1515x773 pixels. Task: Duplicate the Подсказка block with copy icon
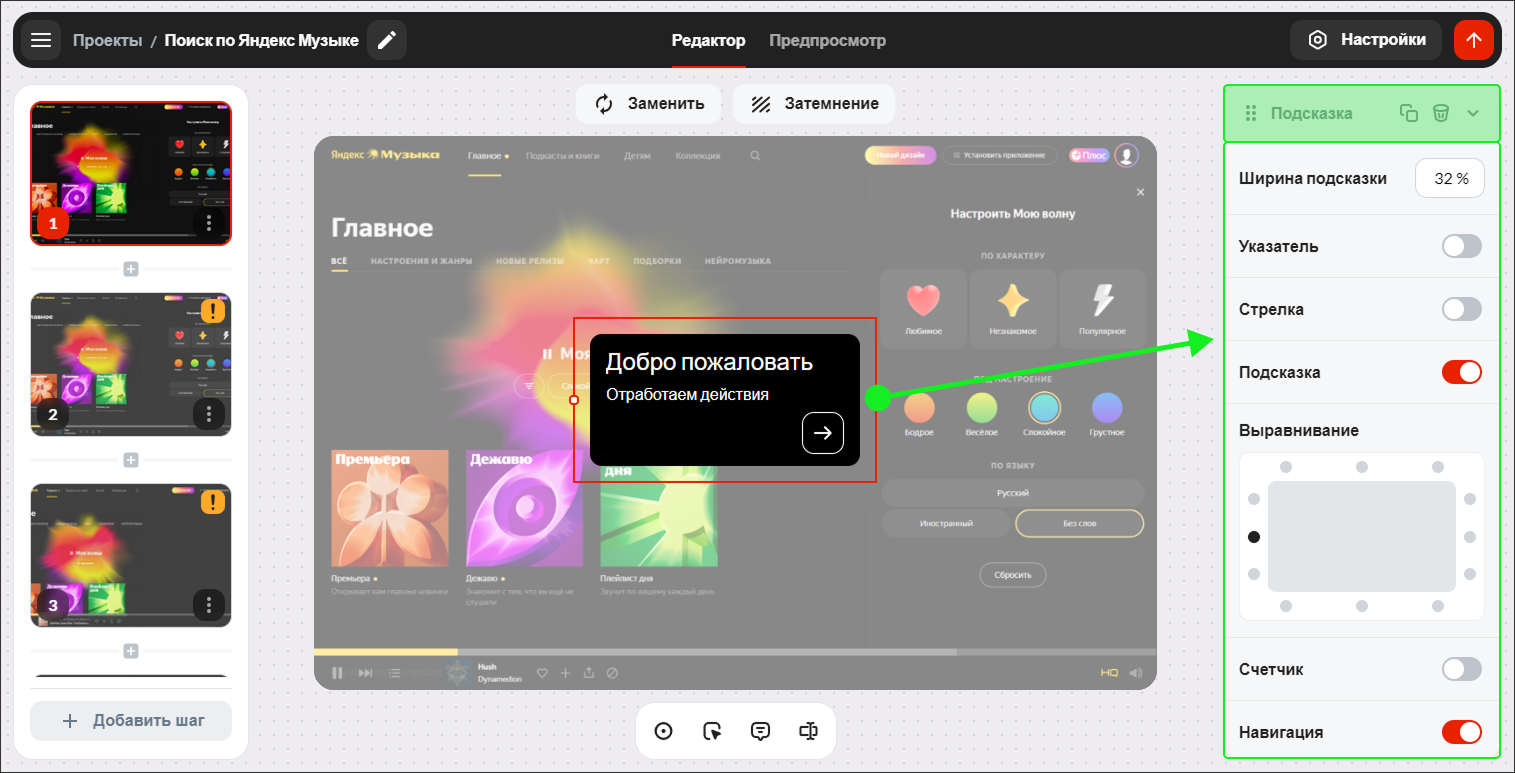coord(1408,113)
